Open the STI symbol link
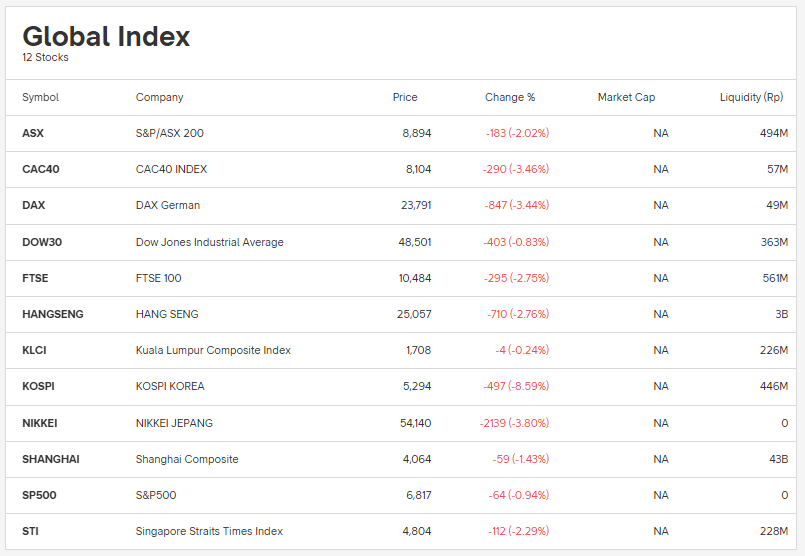 pos(31,531)
